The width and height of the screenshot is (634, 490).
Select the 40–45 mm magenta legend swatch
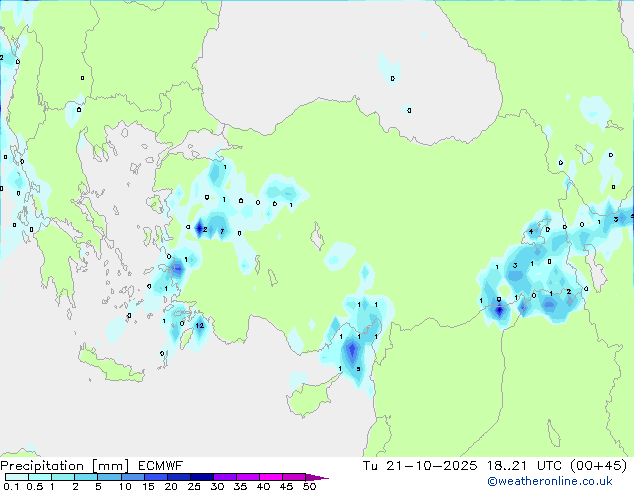tap(271, 477)
